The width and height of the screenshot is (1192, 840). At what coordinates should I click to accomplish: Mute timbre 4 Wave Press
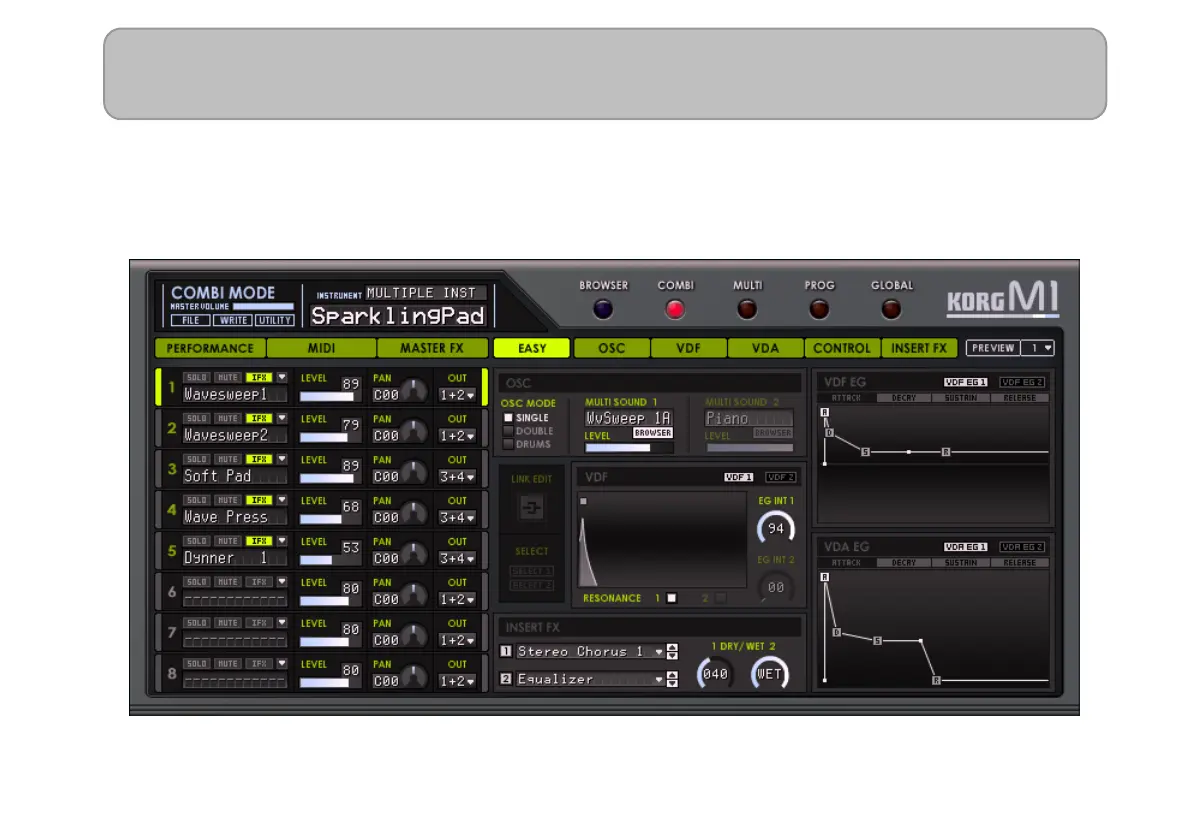[x=227, y=500]
